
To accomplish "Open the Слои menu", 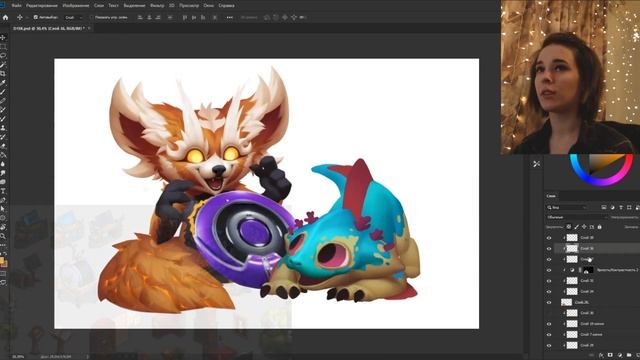I will (99, 6).
